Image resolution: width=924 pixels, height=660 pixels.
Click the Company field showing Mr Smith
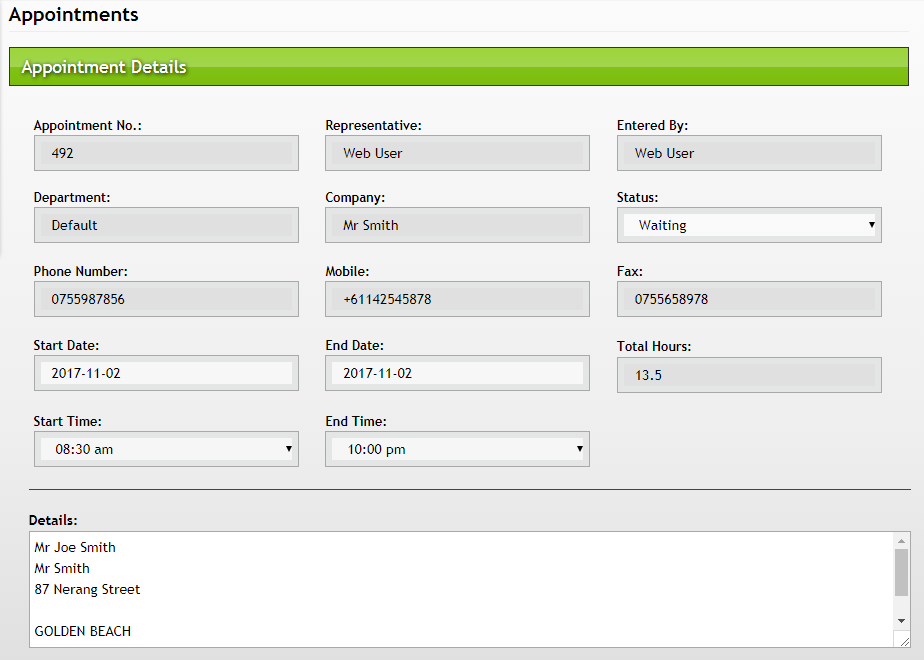click(x=457, y=225)
